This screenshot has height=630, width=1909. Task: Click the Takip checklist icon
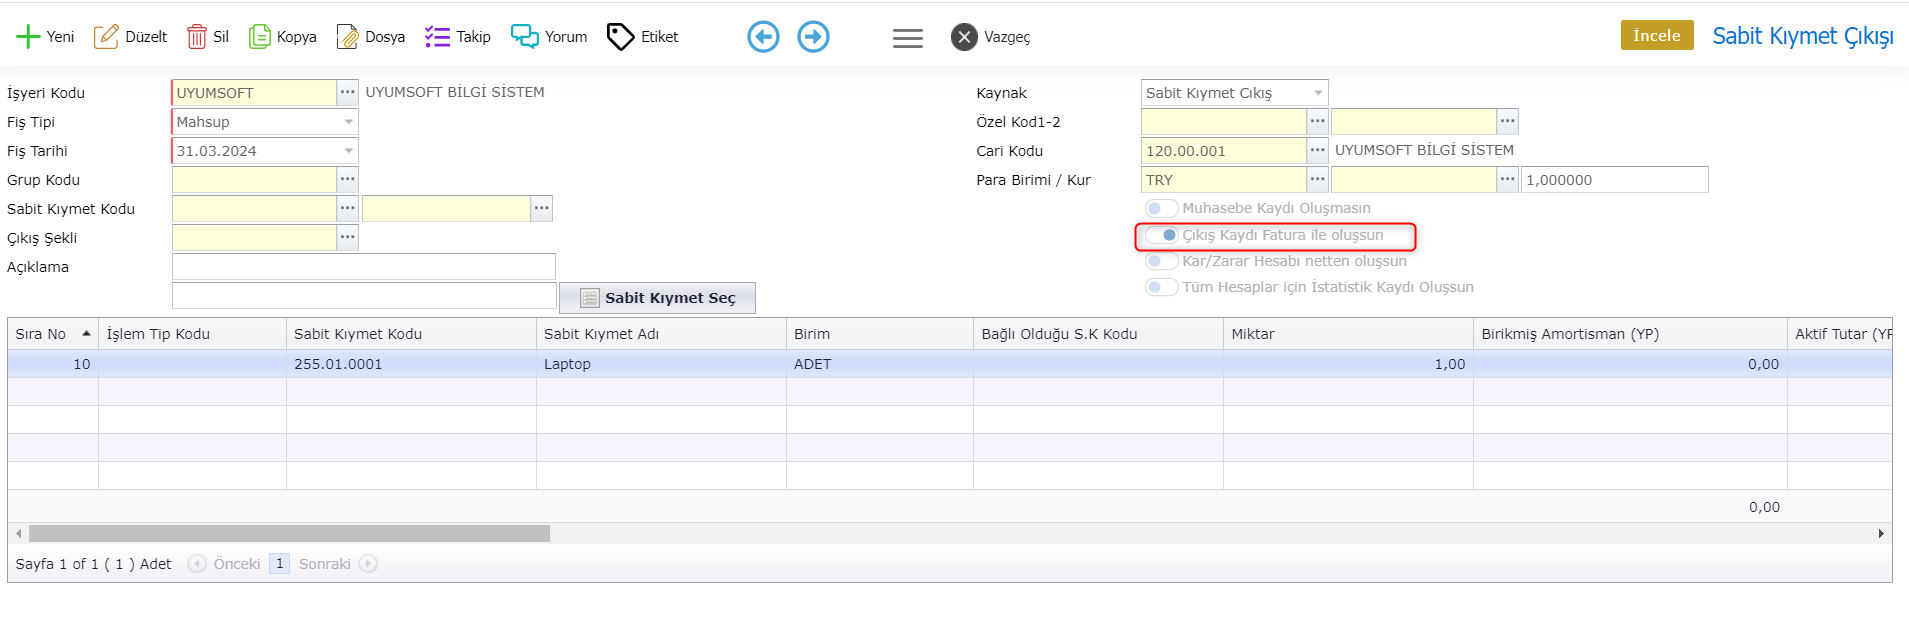point(437,37)
